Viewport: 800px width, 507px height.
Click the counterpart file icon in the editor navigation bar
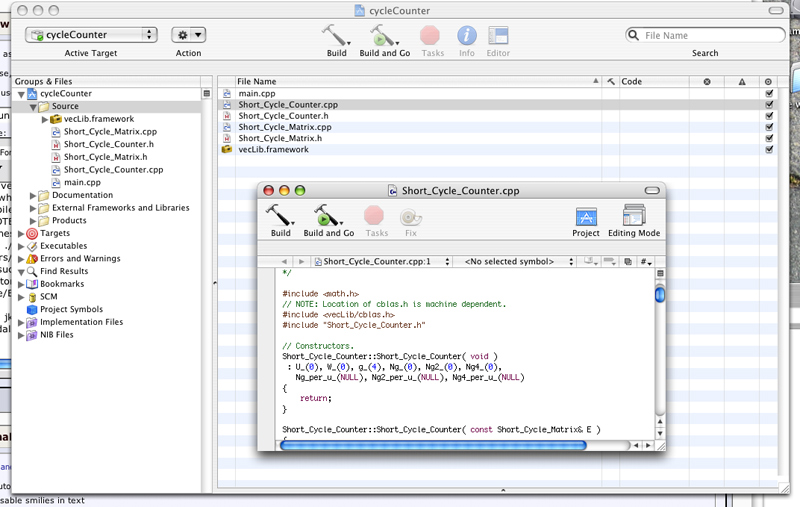tap(628, 262)
